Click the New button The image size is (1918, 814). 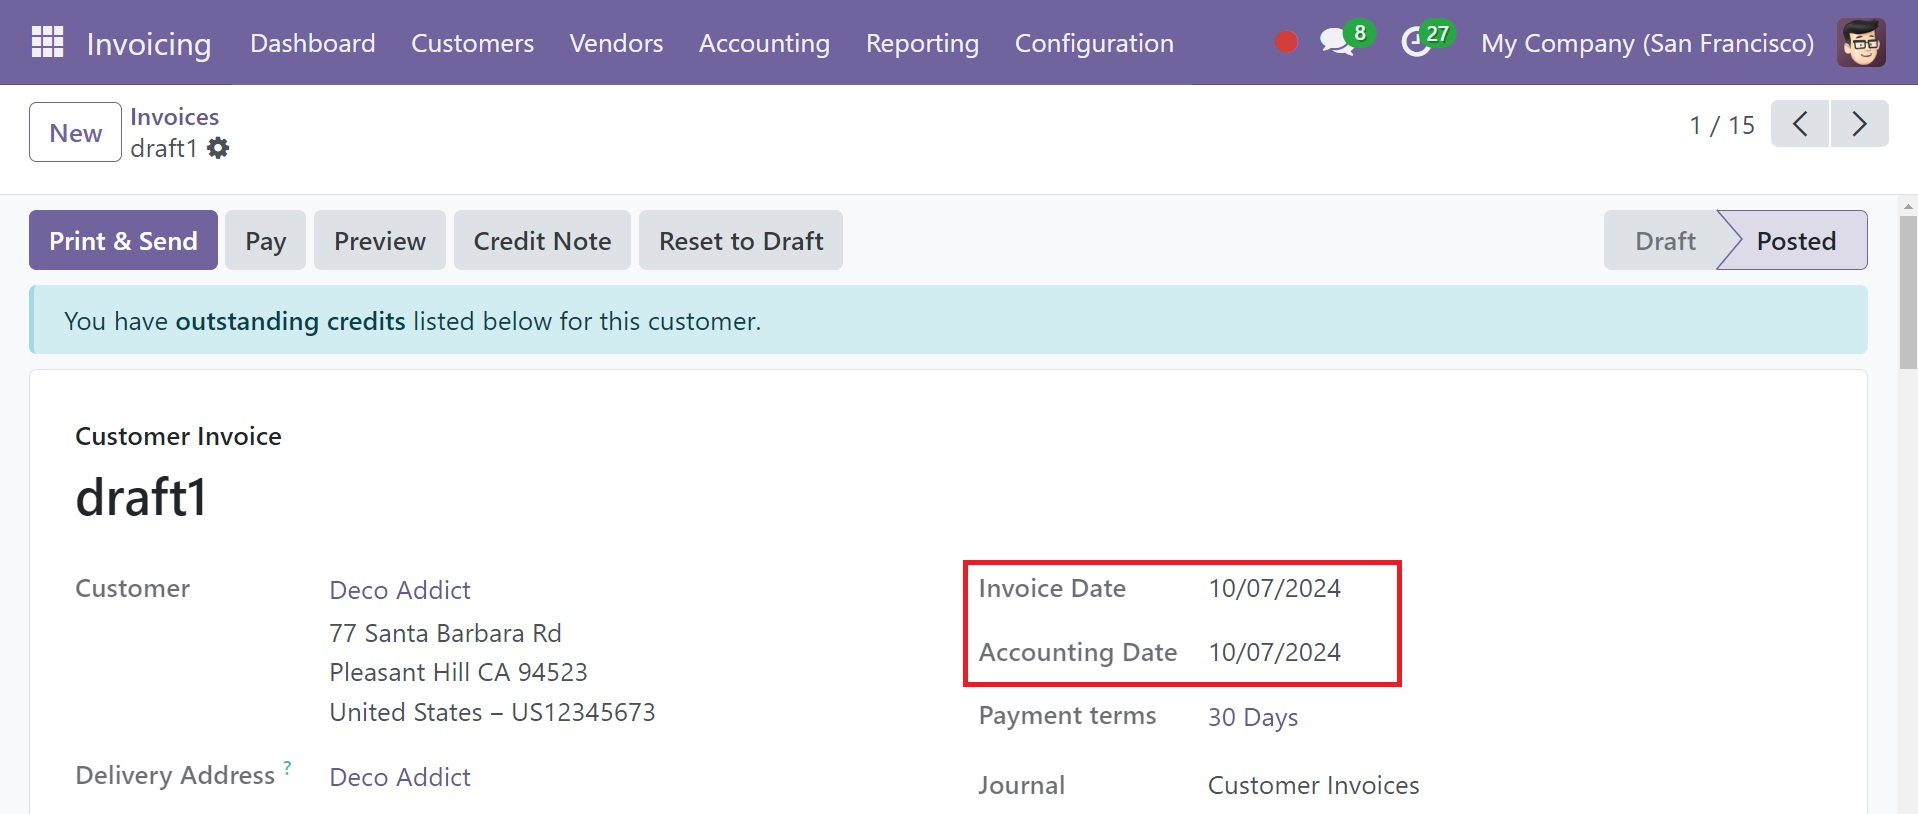point(76,132)
